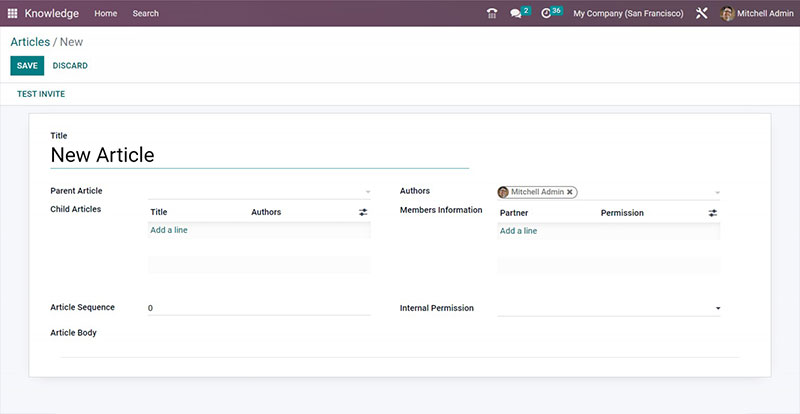The width and height of the screenshot is (800, 414).
Task: Click the developer tools wrench icon
Action: click(702, 13)
